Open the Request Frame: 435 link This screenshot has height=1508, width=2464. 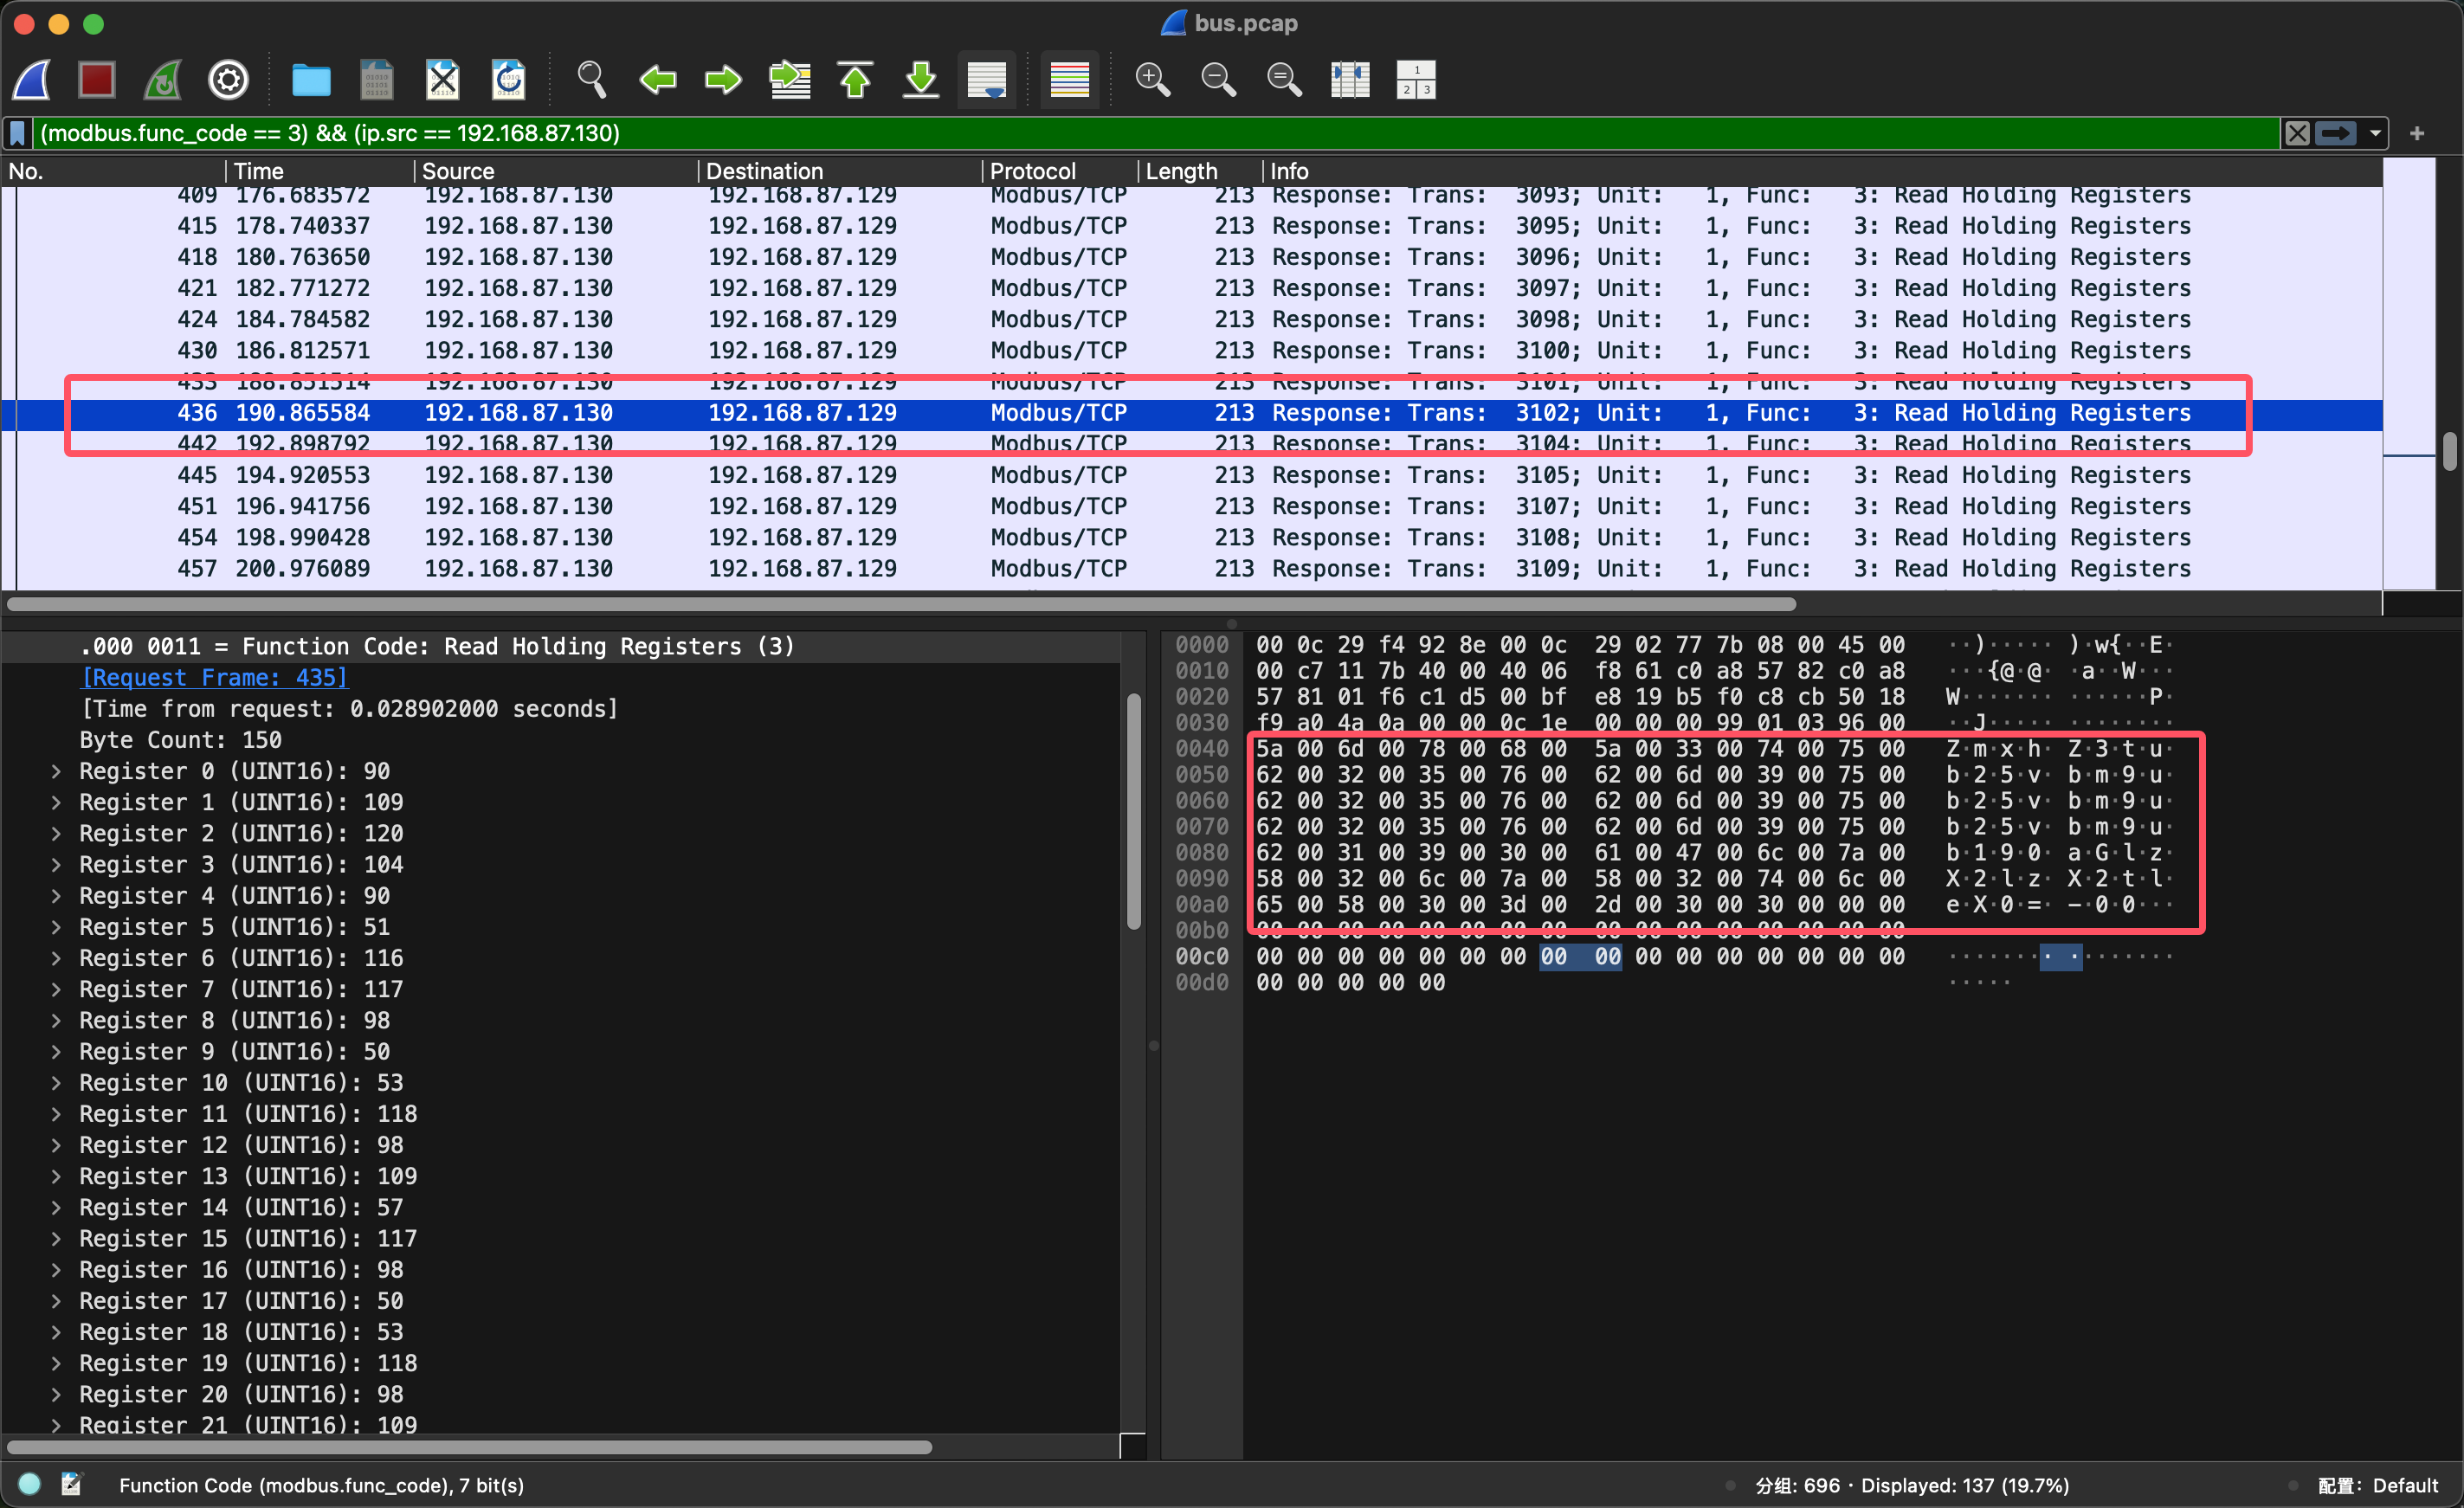tap(214, 677)
